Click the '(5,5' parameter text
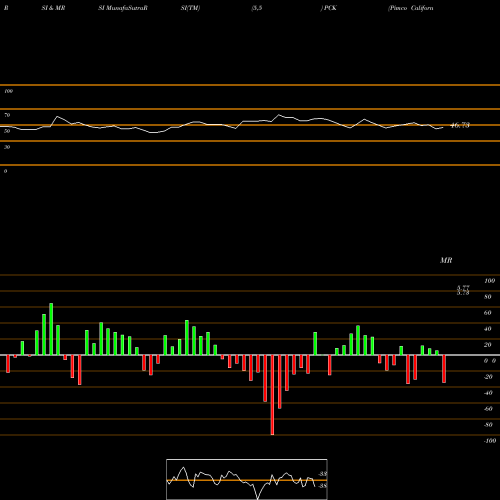This screenshot has width=500, height=500. pyautogui.click(x=257, y=8)
